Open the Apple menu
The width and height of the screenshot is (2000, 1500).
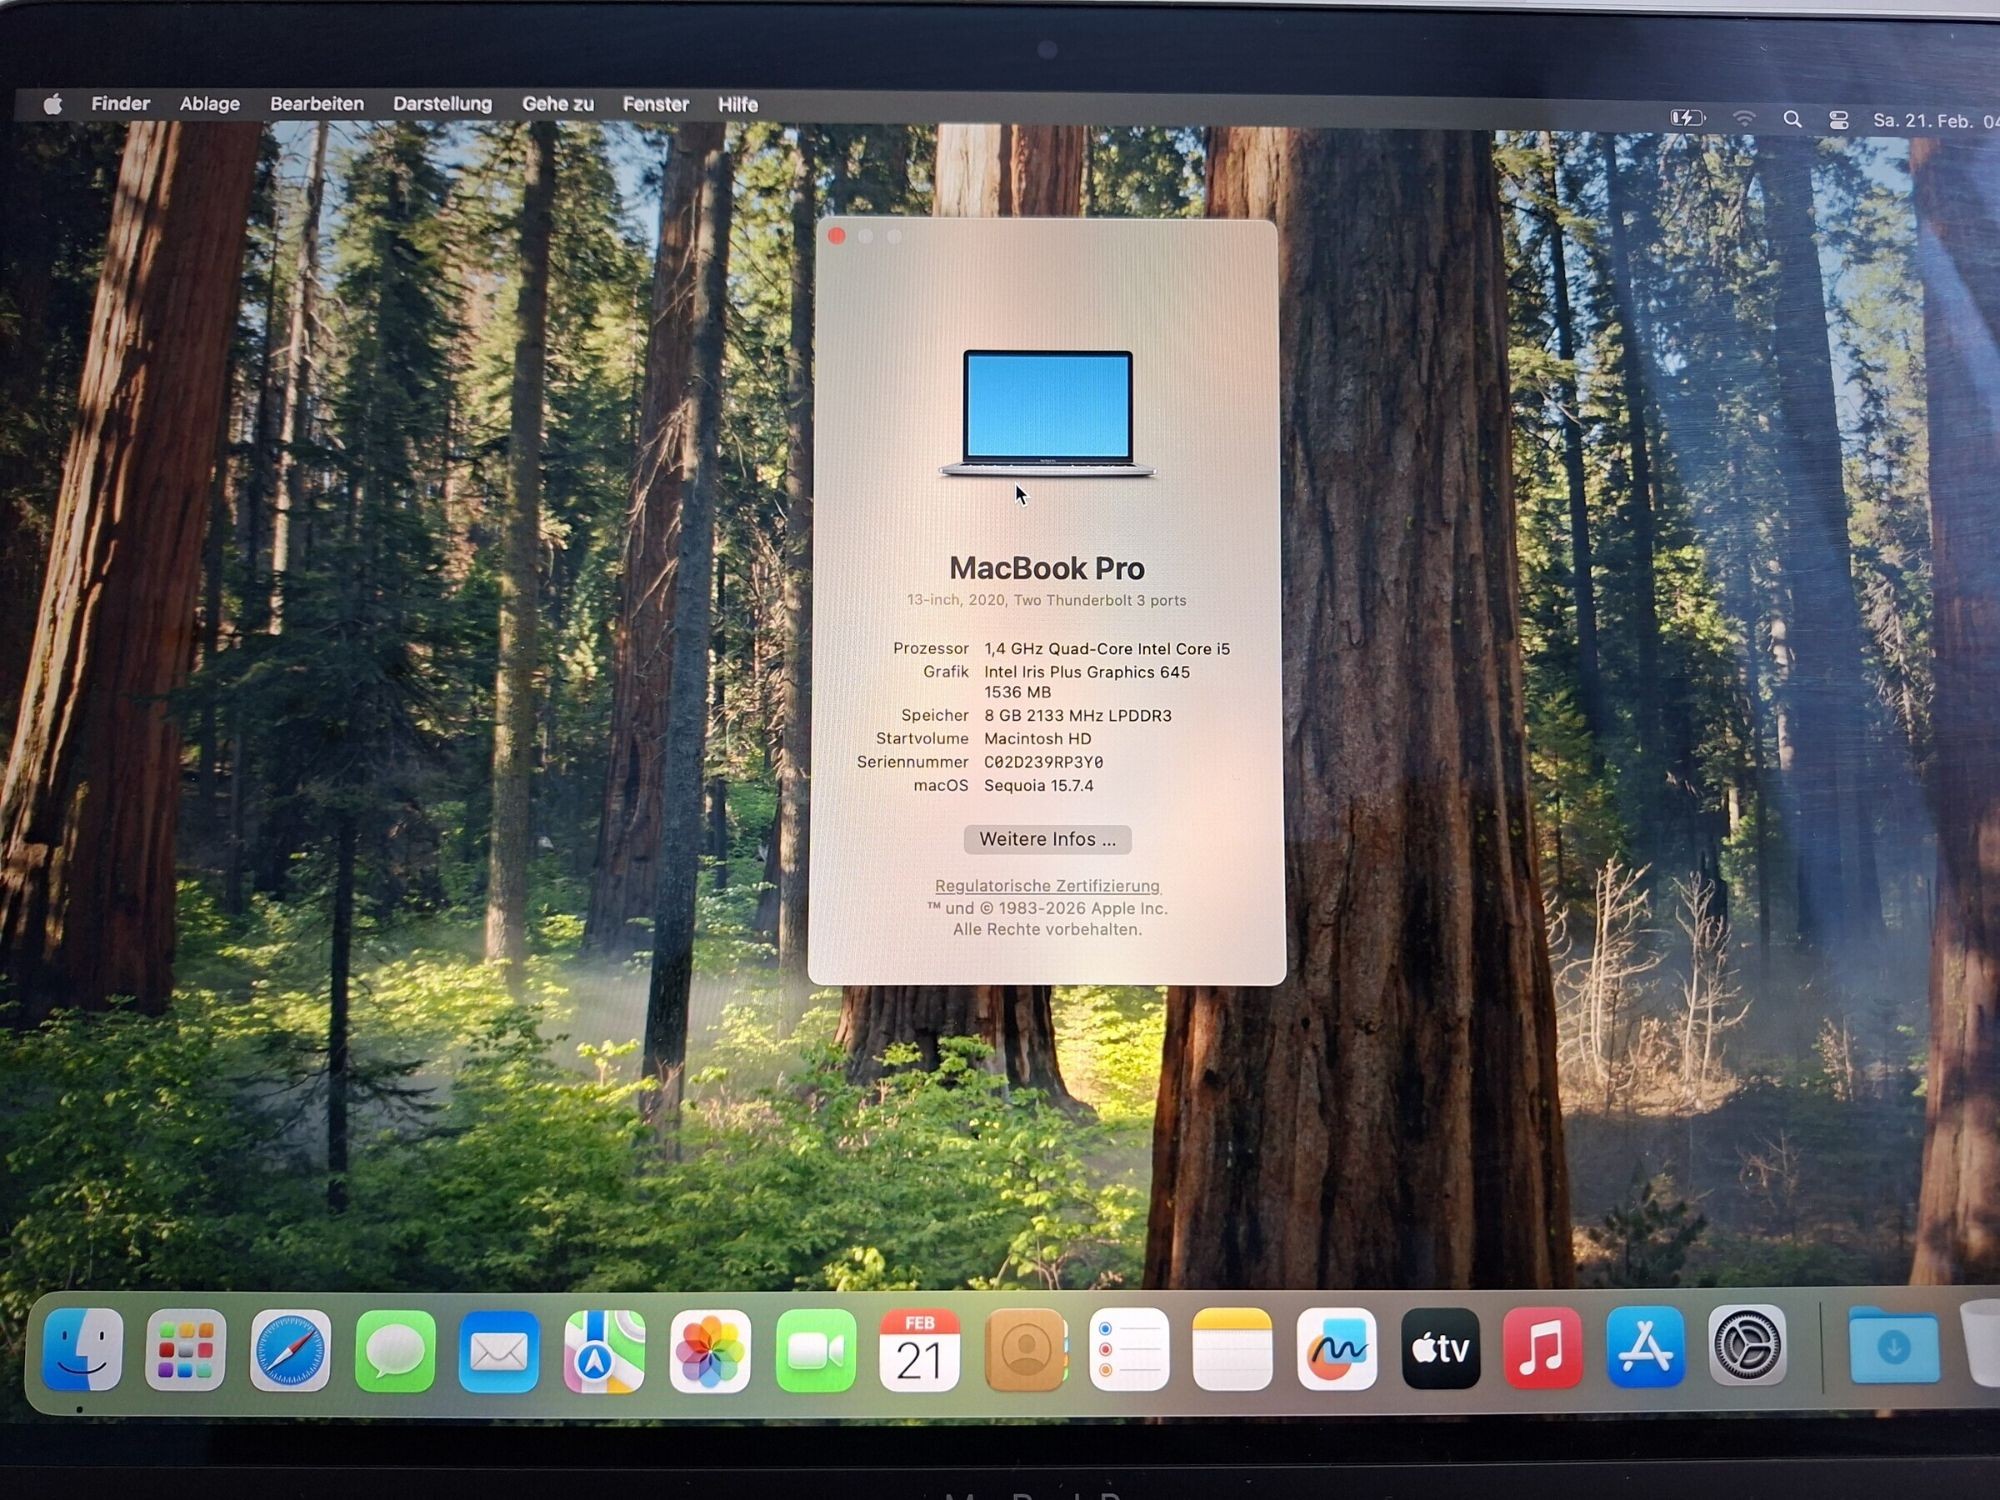pyautogui.click(x=53, y=104)
